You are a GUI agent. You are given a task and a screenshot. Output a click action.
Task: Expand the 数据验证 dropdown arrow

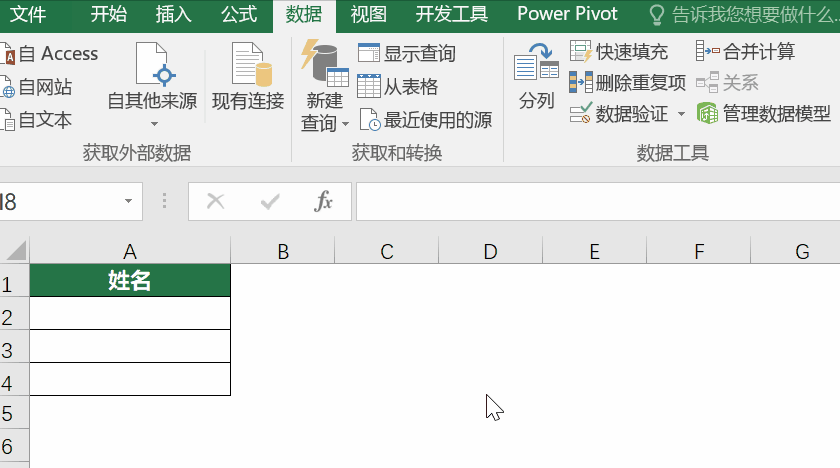681,114
